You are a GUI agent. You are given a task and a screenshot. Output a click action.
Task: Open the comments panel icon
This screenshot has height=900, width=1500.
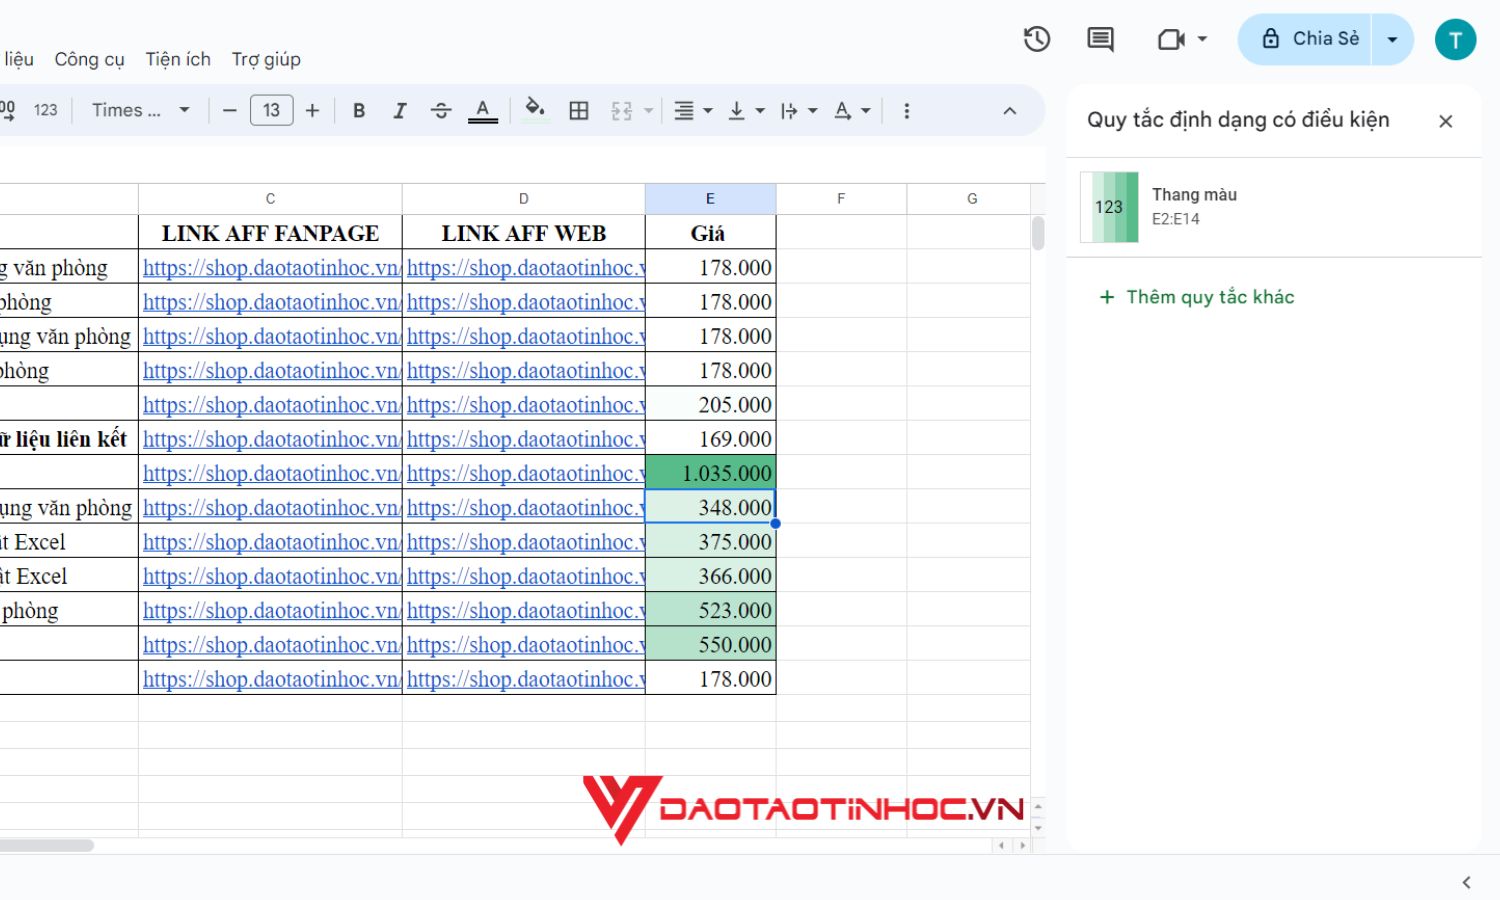coord(1099,39)
